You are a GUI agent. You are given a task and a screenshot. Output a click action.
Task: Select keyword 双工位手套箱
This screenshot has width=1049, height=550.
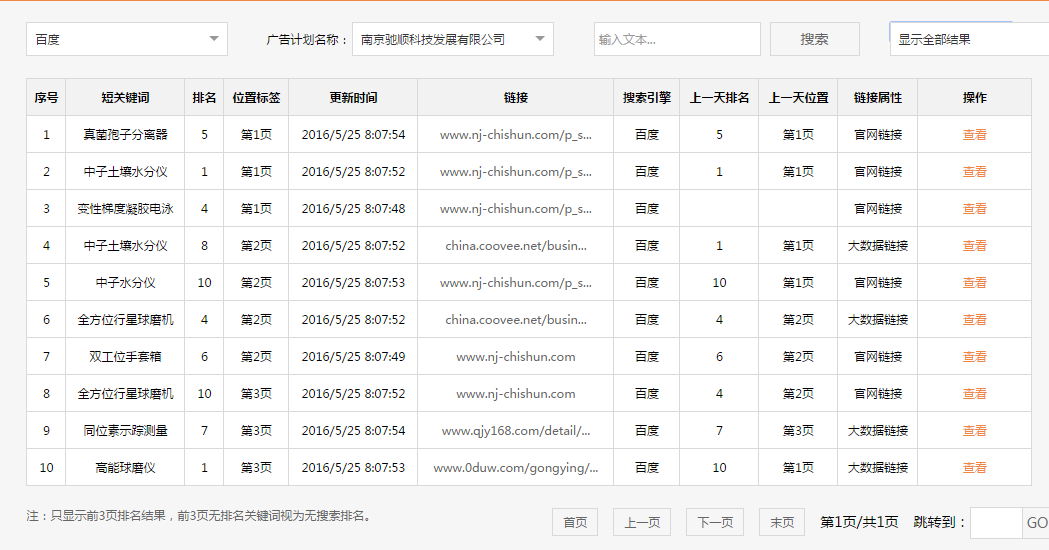[125, 357]
